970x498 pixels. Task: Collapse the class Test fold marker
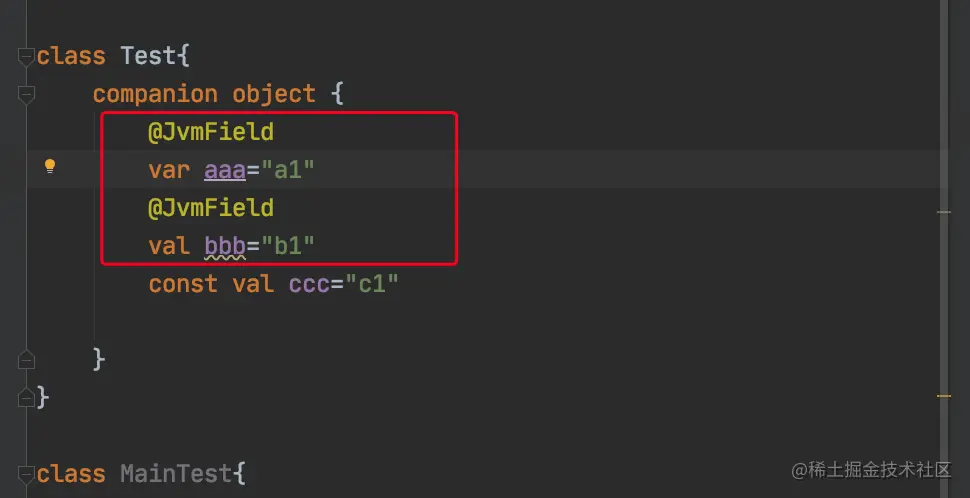tap(26, 57)
